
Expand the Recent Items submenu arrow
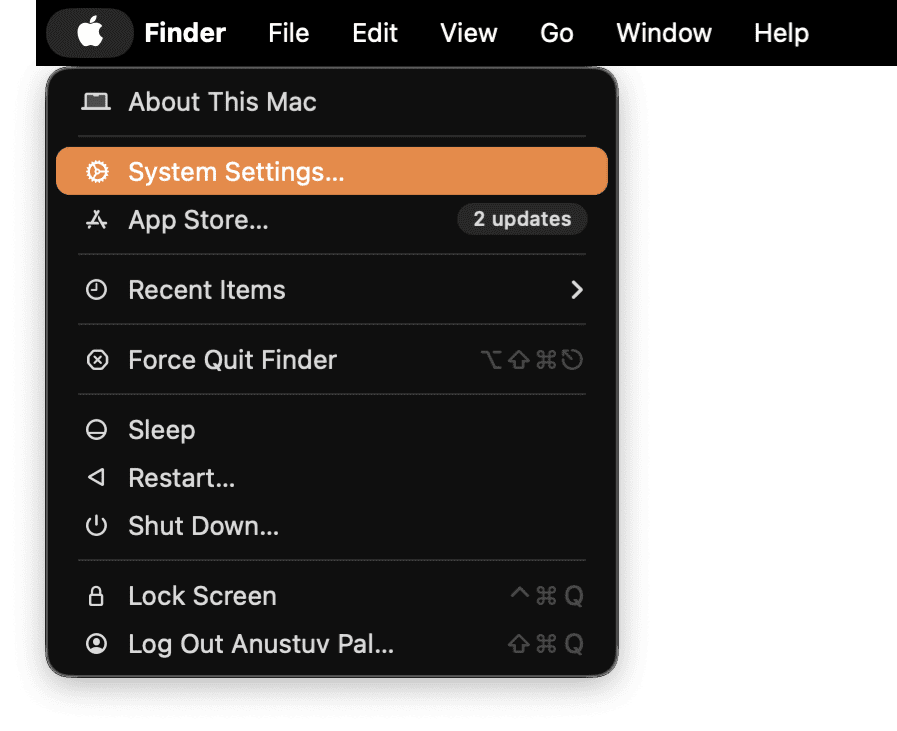(576, 290)
